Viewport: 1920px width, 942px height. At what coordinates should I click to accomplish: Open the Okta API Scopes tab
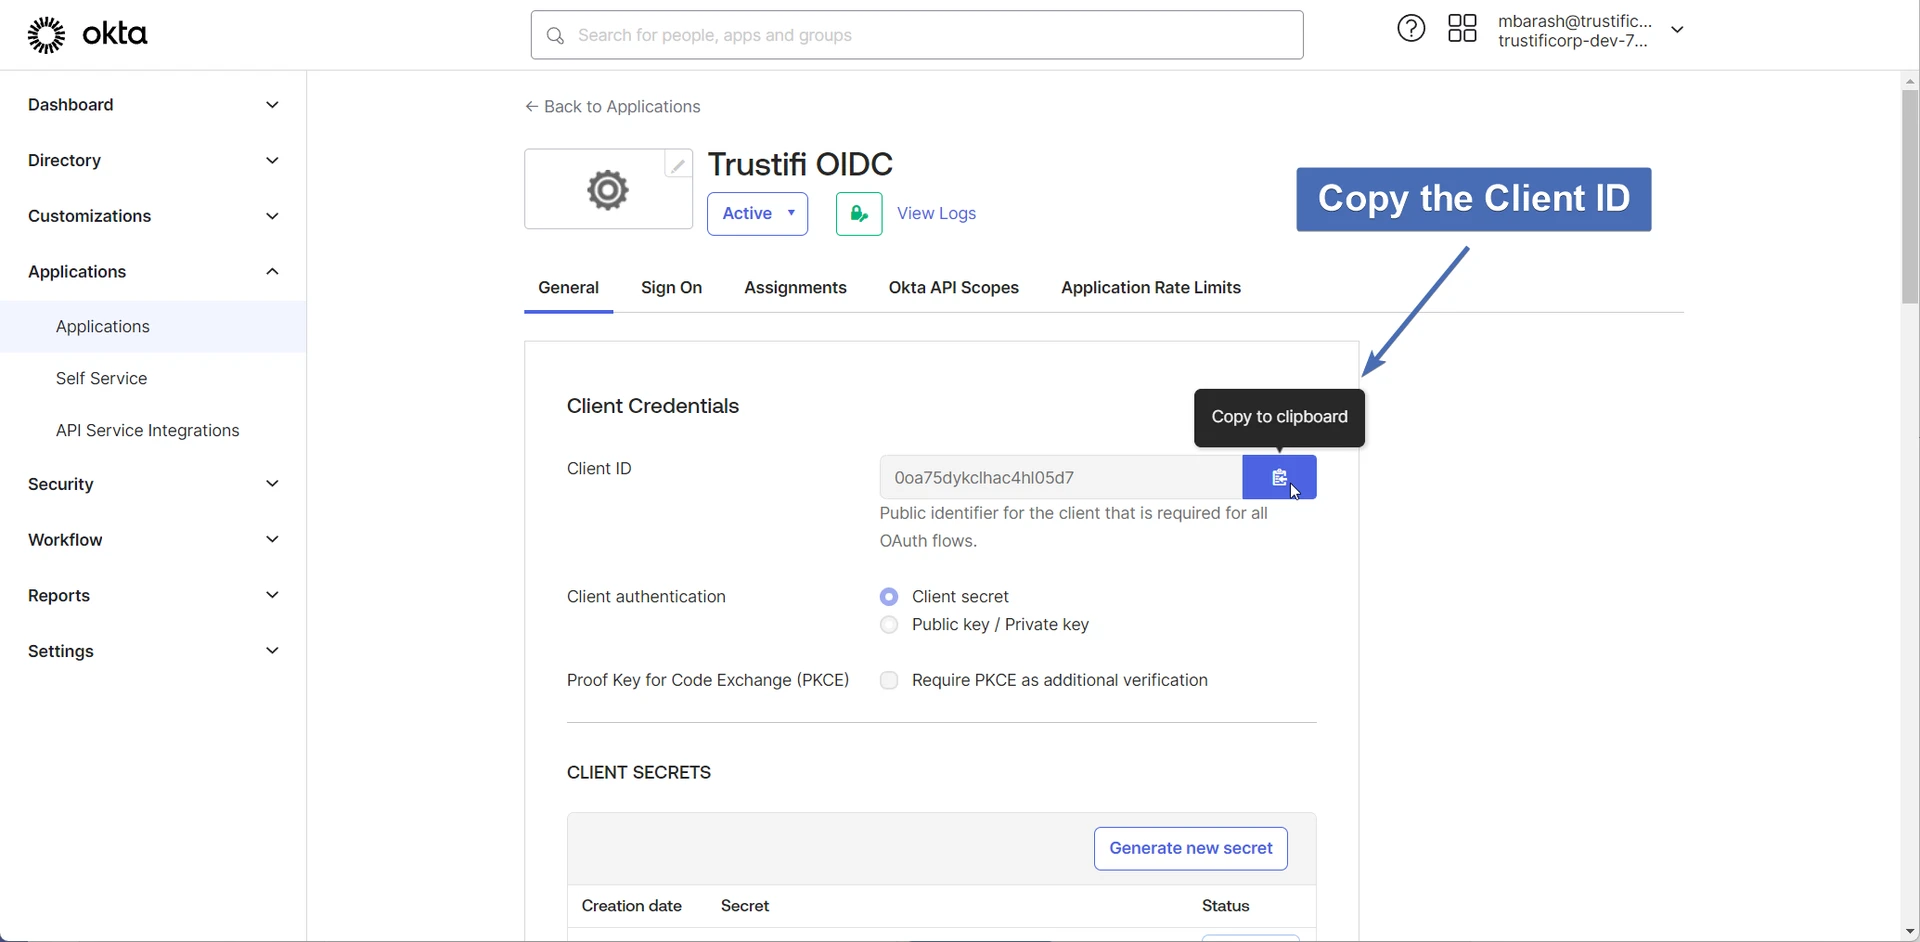coord(953,288)
